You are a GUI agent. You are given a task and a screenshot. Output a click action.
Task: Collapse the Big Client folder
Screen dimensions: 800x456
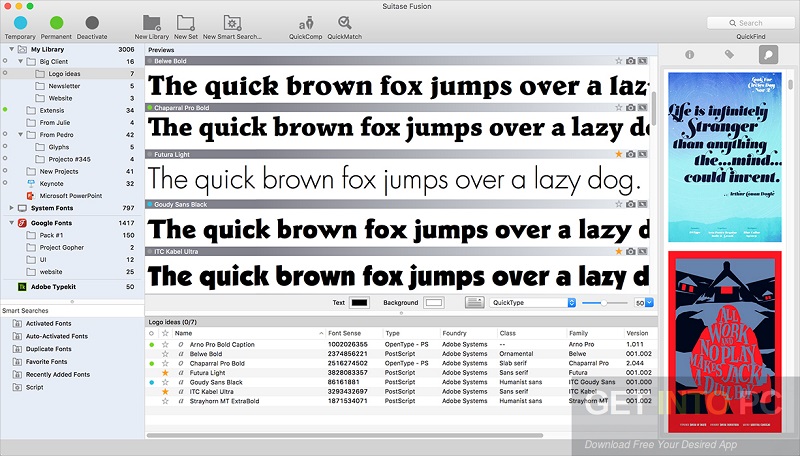21,62
